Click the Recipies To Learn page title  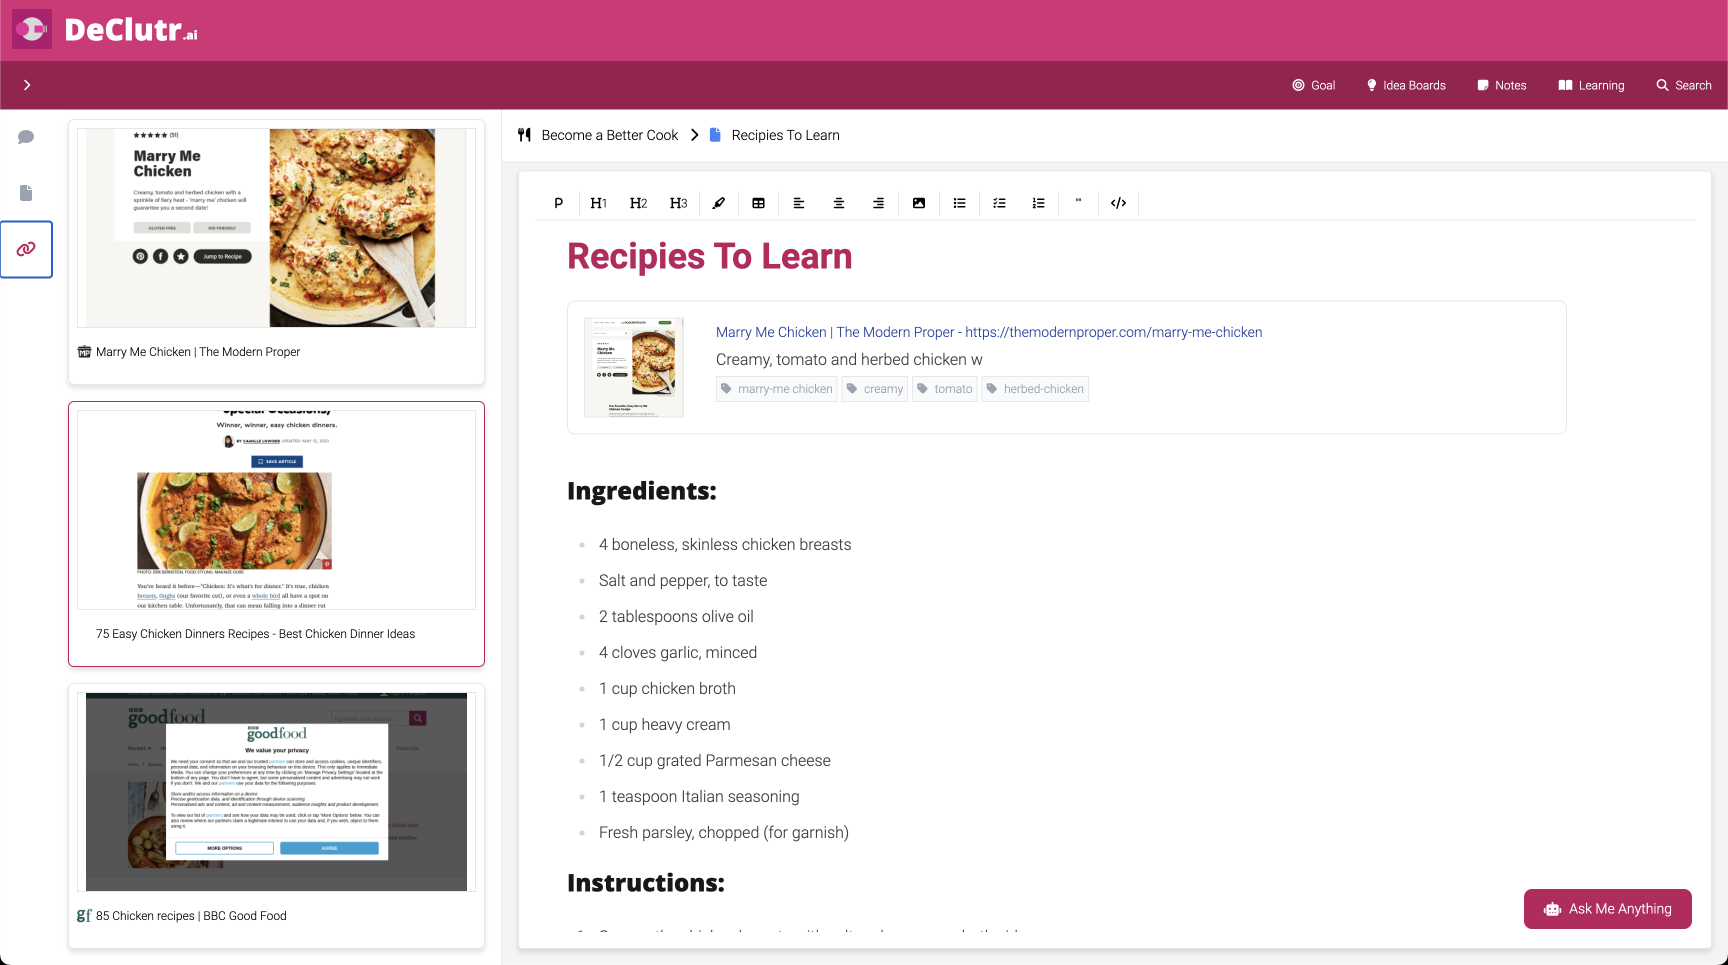point(710,257)
